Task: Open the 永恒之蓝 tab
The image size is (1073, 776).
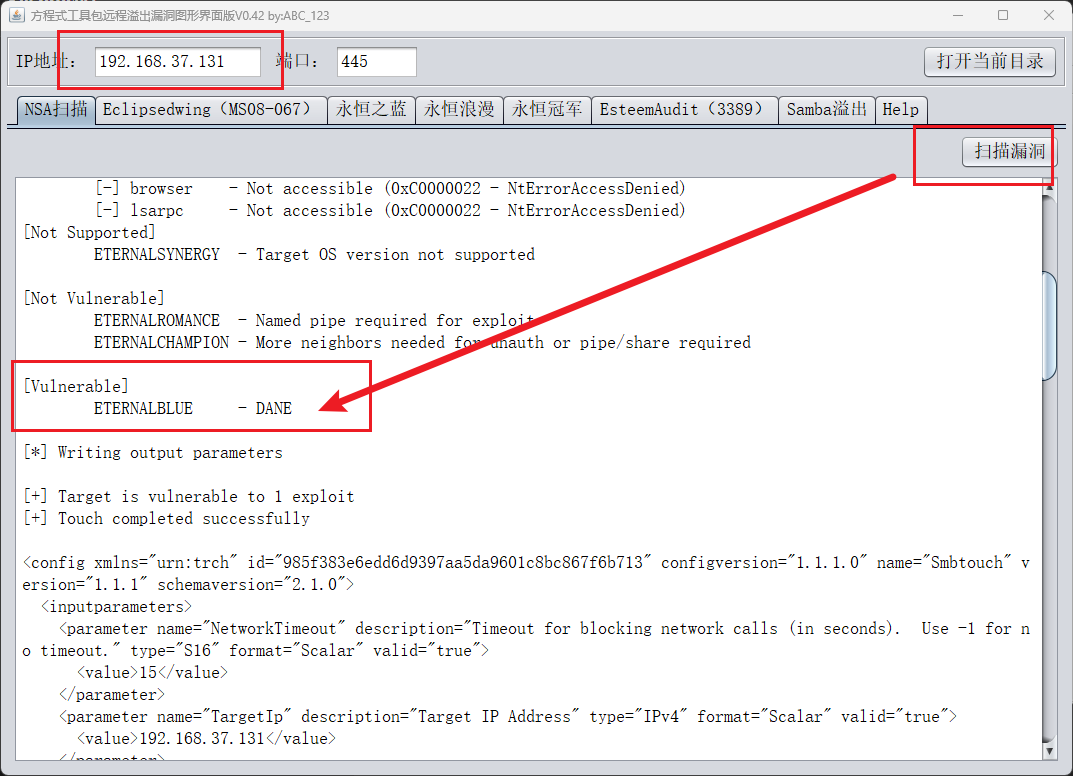Action: tap(371, 110)
